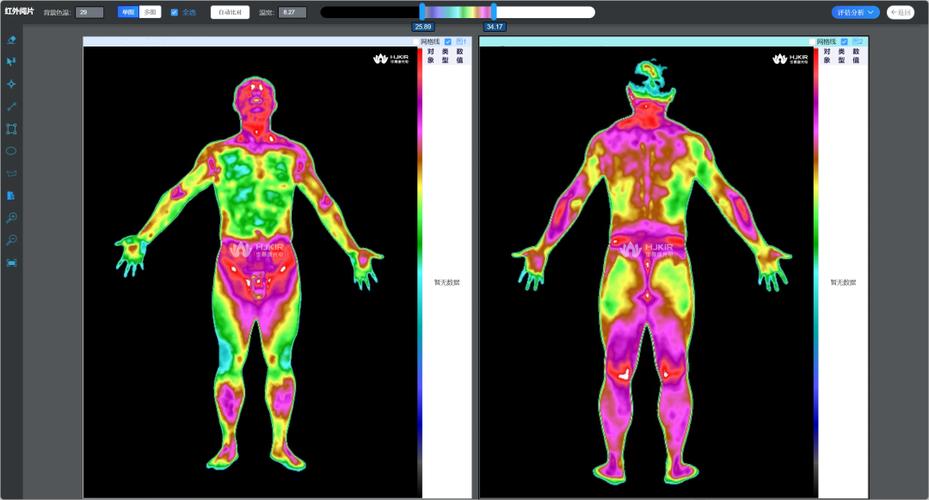
Task: Click the report document icon in sidebar
Action: click(11, 195)
